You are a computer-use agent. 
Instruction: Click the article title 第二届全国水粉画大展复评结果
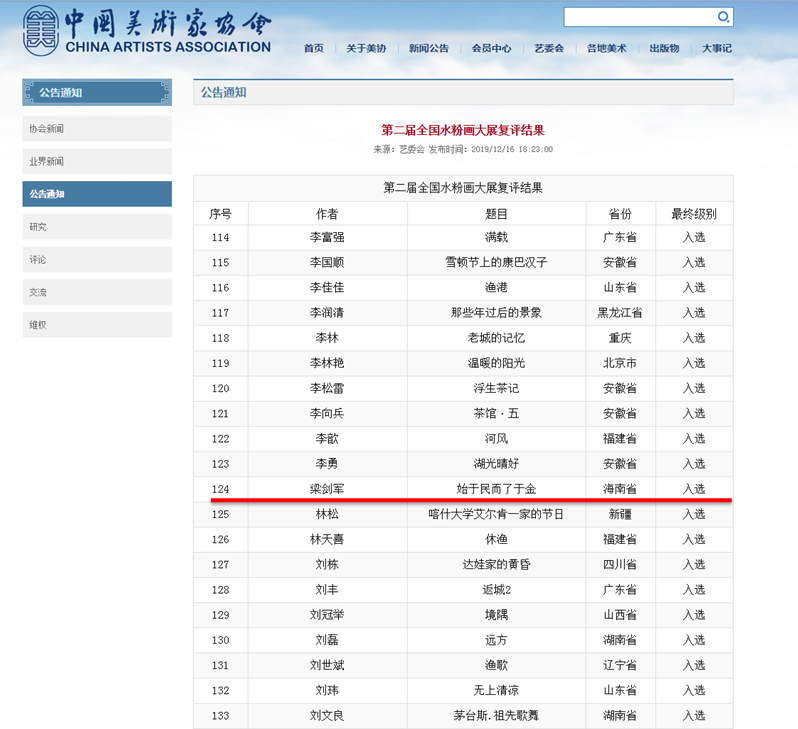tap(463, 130)
